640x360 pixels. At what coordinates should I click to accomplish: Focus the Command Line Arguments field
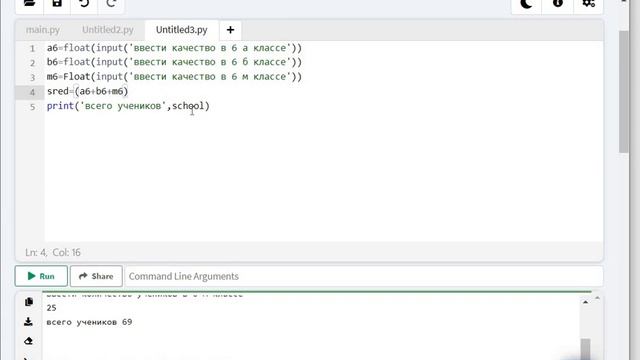pyautogui.click(x=364, y=276)
